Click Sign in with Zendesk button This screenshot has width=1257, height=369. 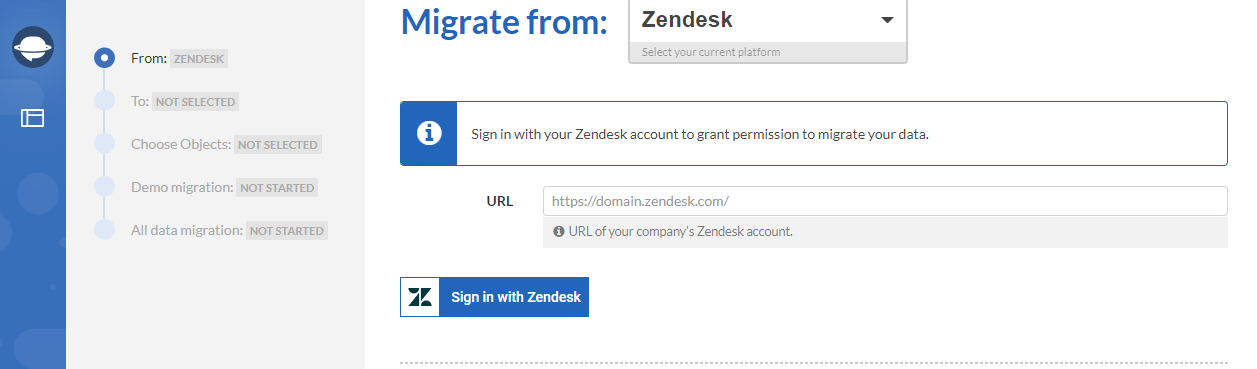(x=494, y=297)
